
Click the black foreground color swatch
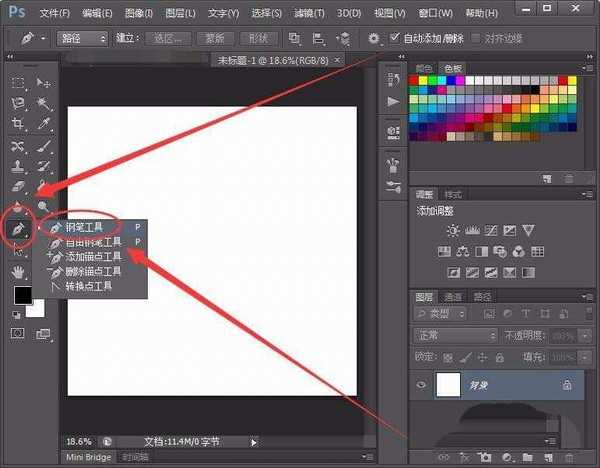tap(22, 295)
